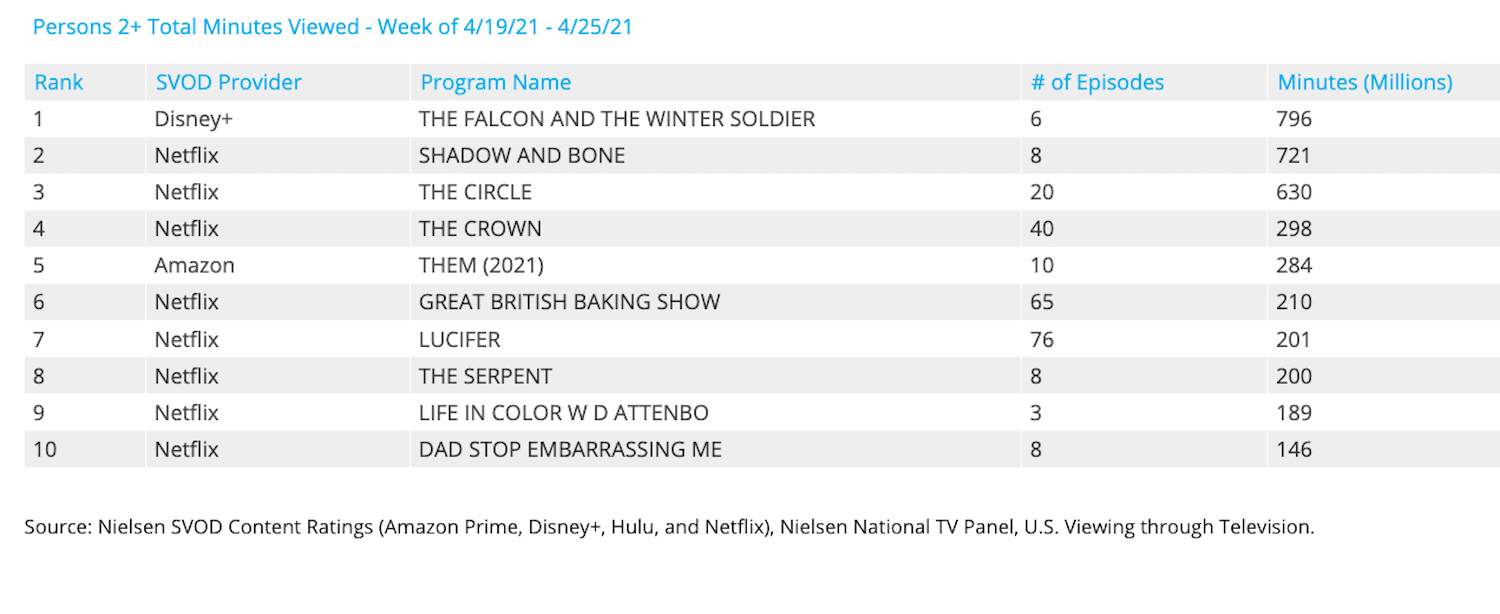Select The Serpent program cell

click(x=485, y=377)
